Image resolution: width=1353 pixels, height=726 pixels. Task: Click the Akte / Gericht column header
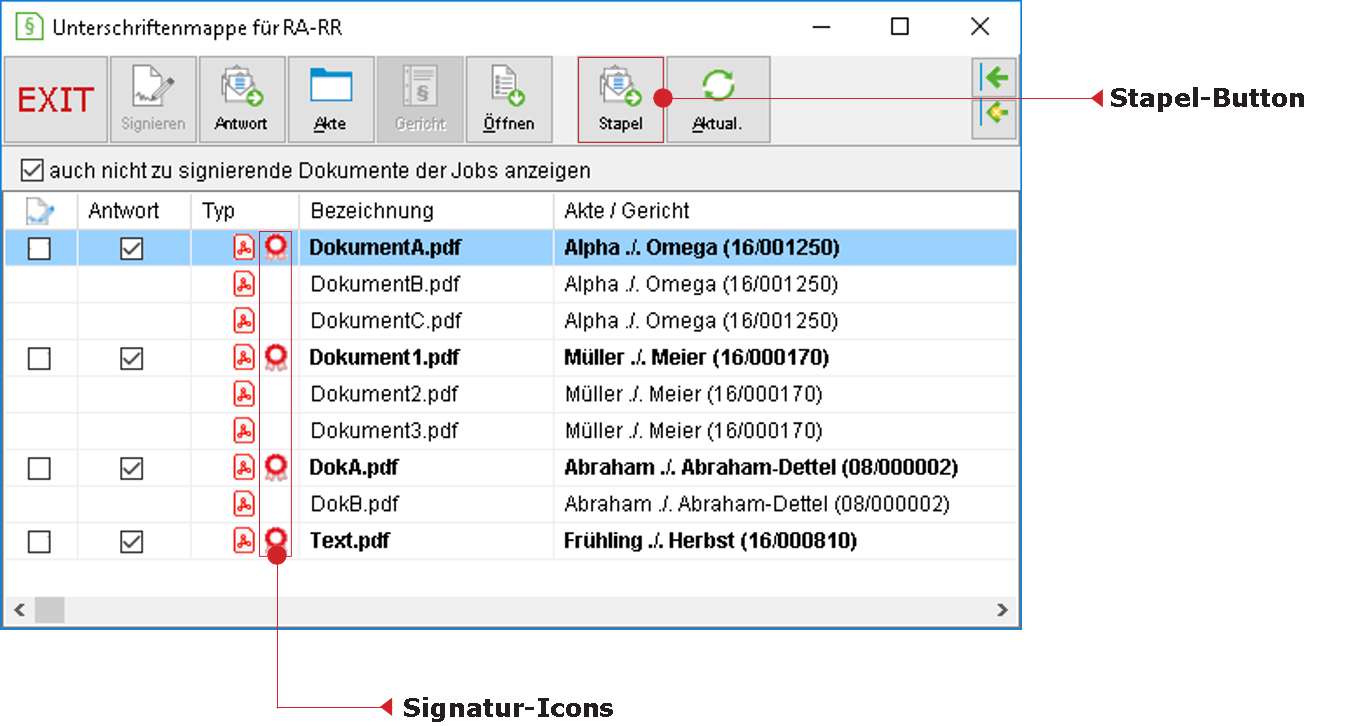(627, 211)
